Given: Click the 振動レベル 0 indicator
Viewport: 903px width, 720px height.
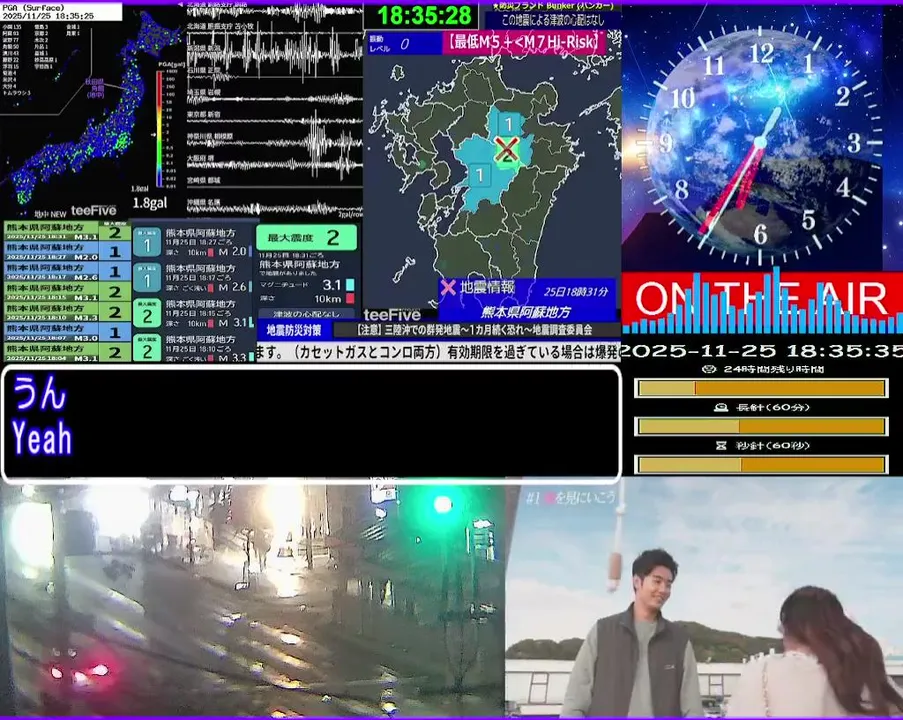Looking at the screenshot, I should (x=403, y=44).
